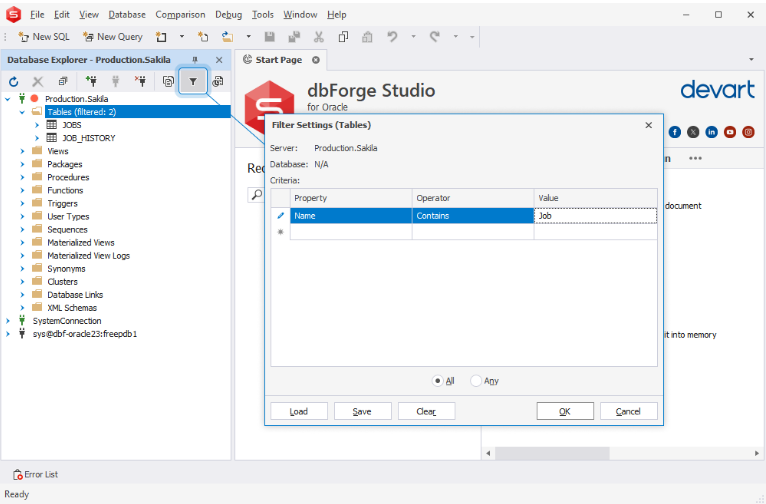The height and width of the screenshot is (504, 766).
Task: Click the Save (floppy disk) toolbar icon
Action: pos(270,37)
